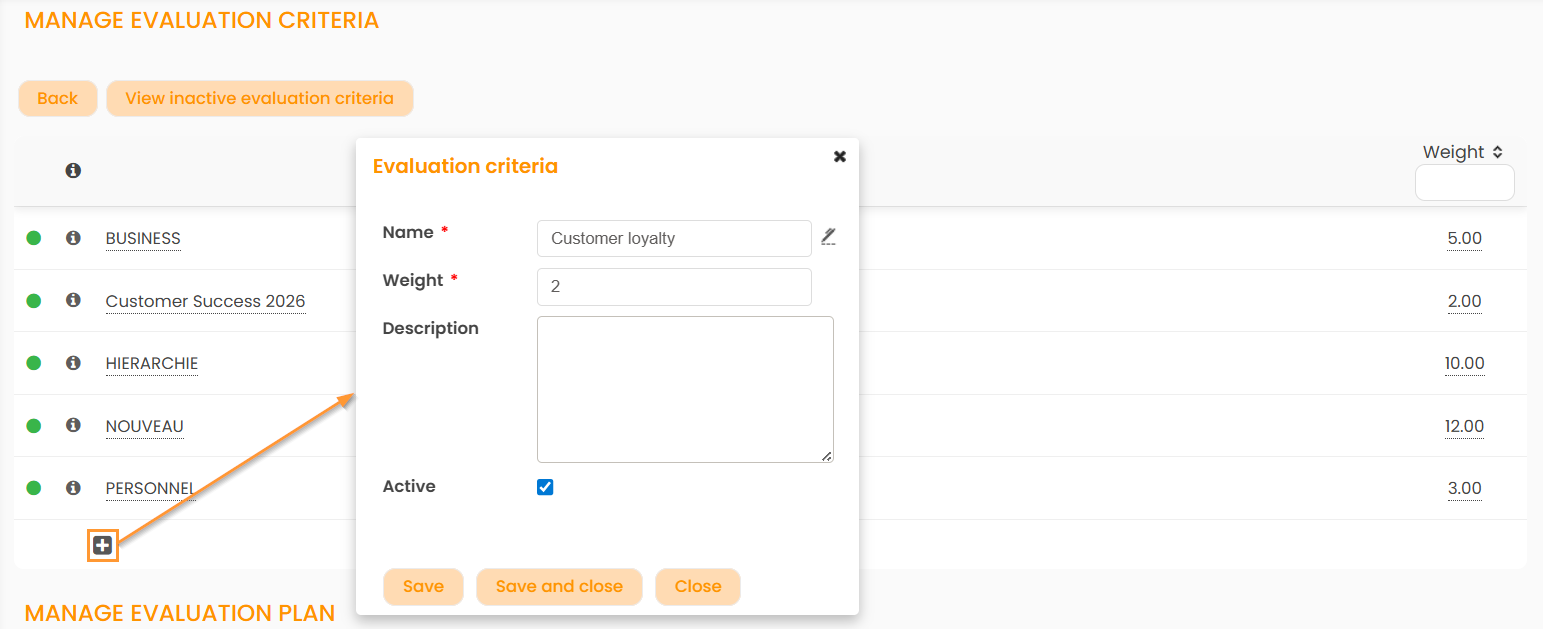The height and width of the screenshot is (629, 1543).
Task: Click the info icon beside BUSINESS
Action: tap(73, 238)
